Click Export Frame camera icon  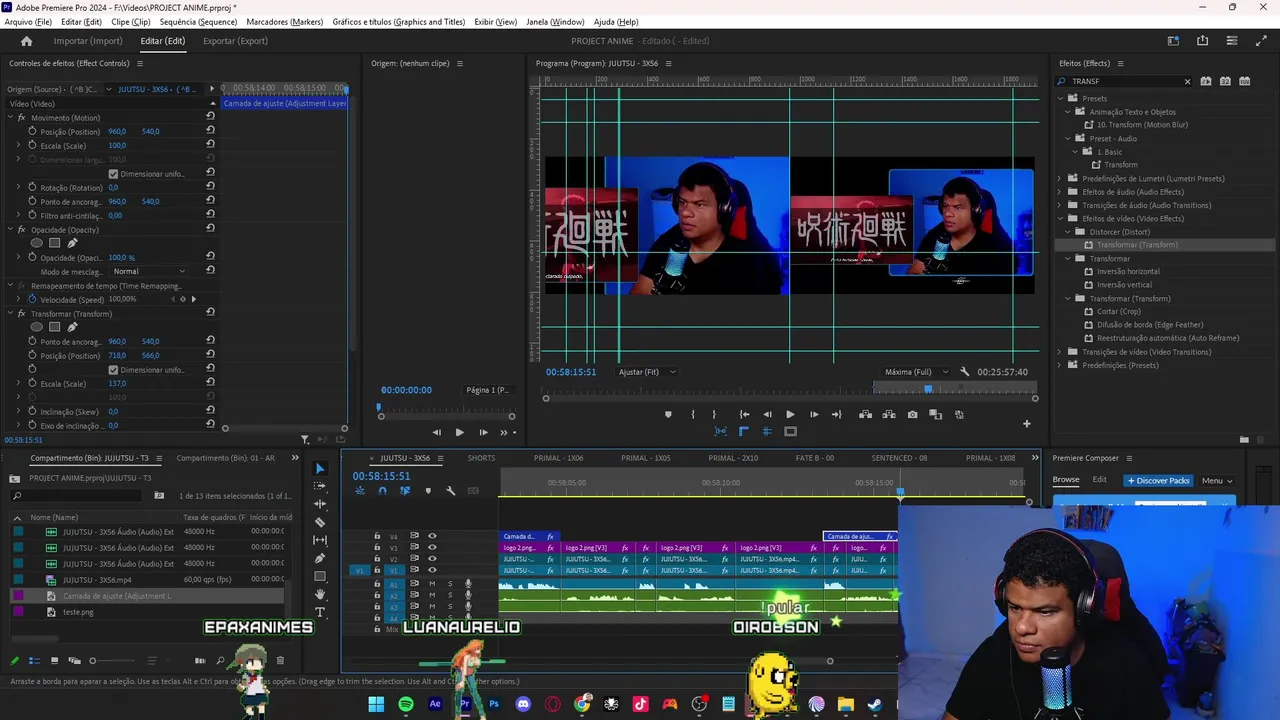912,414
